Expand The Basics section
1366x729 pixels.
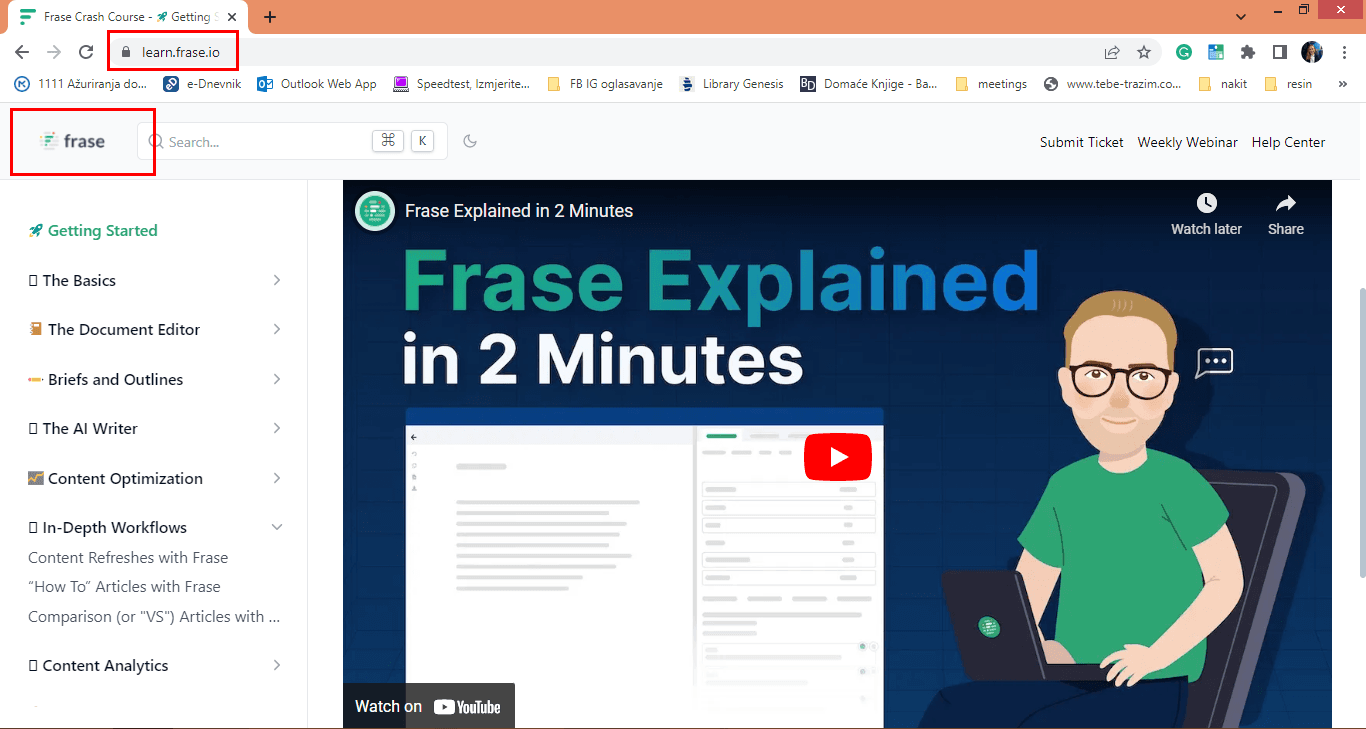[277, 280]
